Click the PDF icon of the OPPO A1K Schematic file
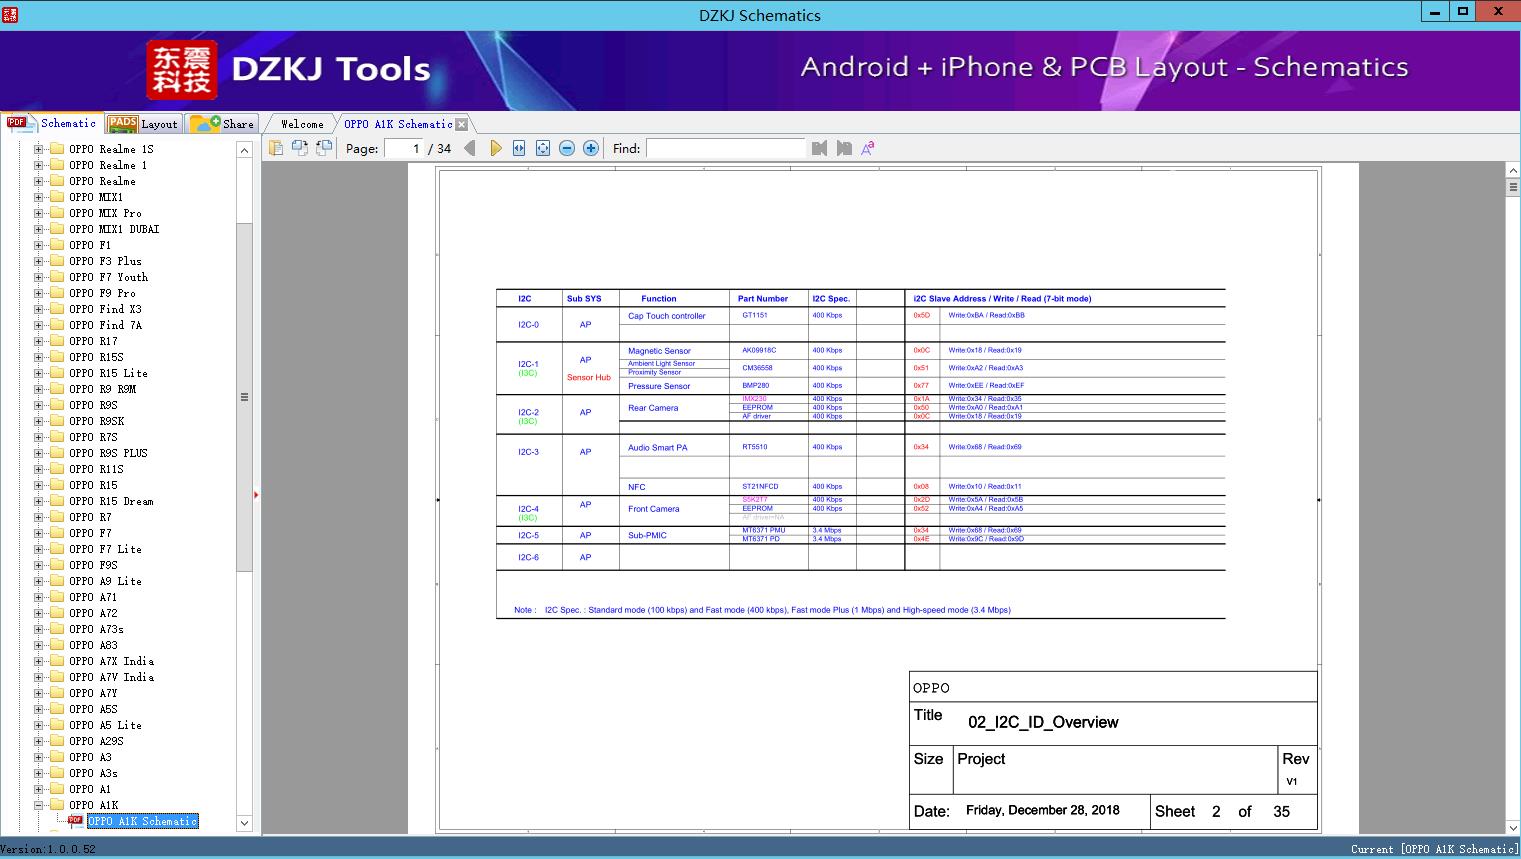The width and height of the screenshot is (1521, 859). coord(75,821)
